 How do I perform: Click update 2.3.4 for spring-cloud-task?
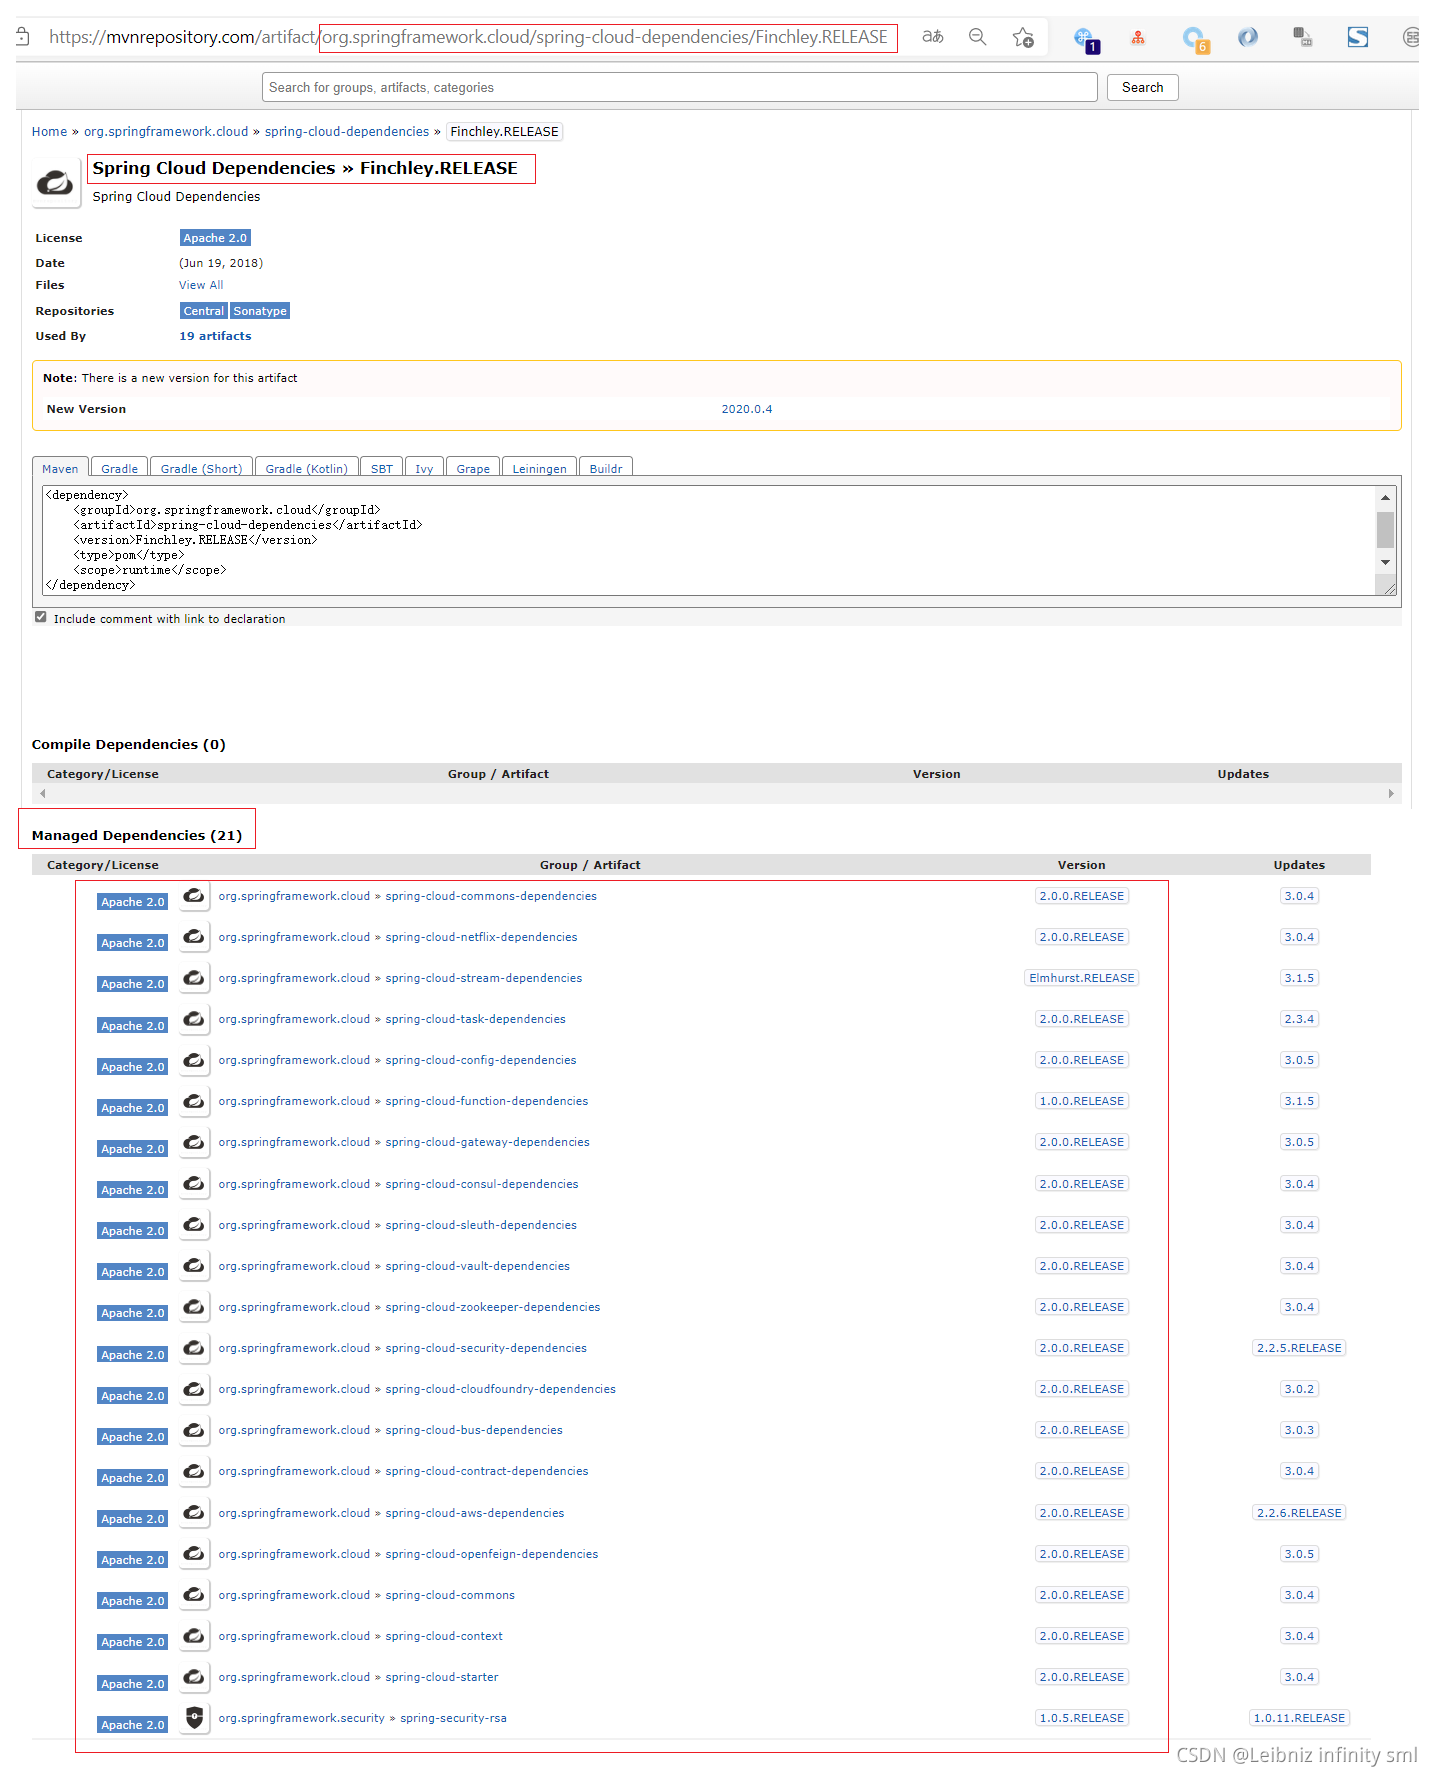tap(1299, 1019)
